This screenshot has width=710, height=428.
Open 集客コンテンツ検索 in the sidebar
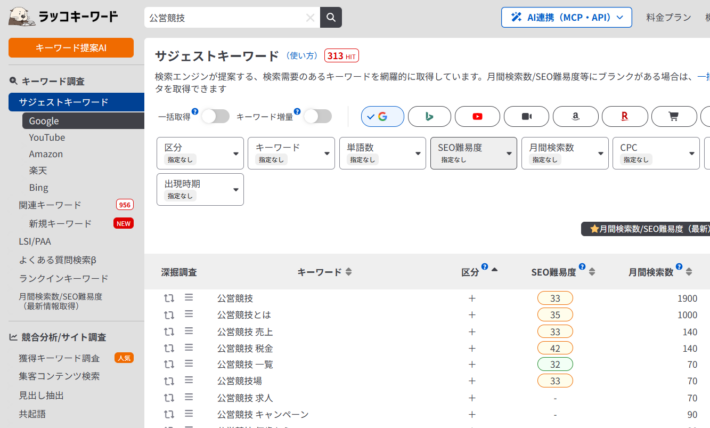59,376
